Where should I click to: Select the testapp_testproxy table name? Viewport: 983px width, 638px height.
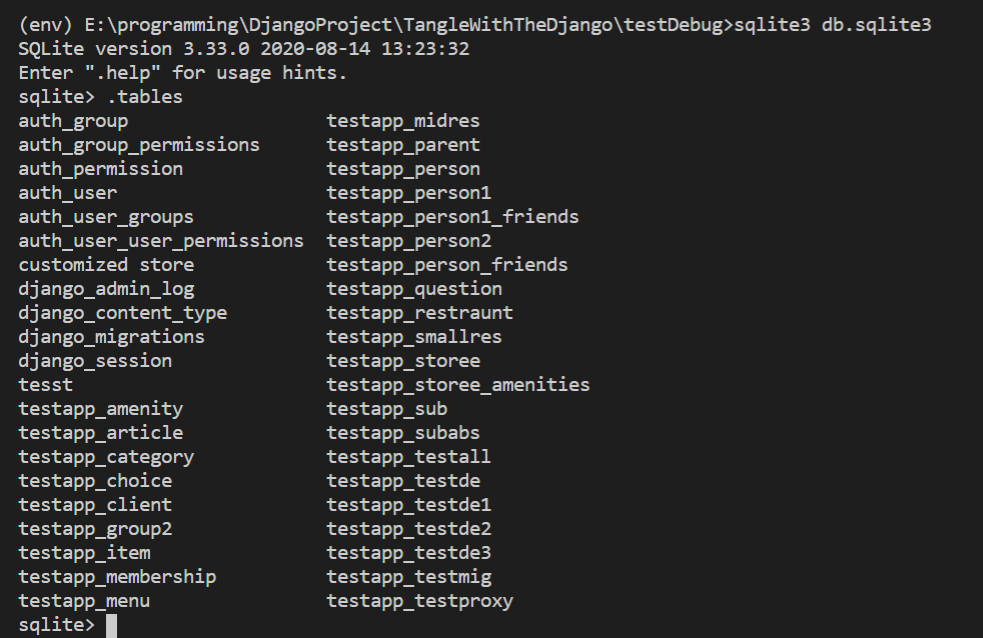420,601
